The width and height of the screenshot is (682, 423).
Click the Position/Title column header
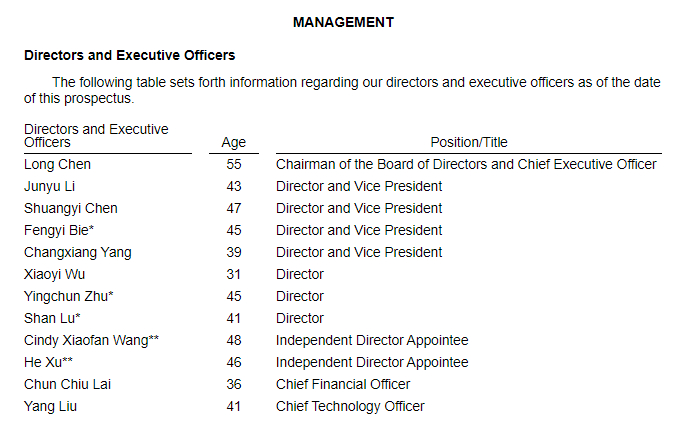tap(469, 143)
